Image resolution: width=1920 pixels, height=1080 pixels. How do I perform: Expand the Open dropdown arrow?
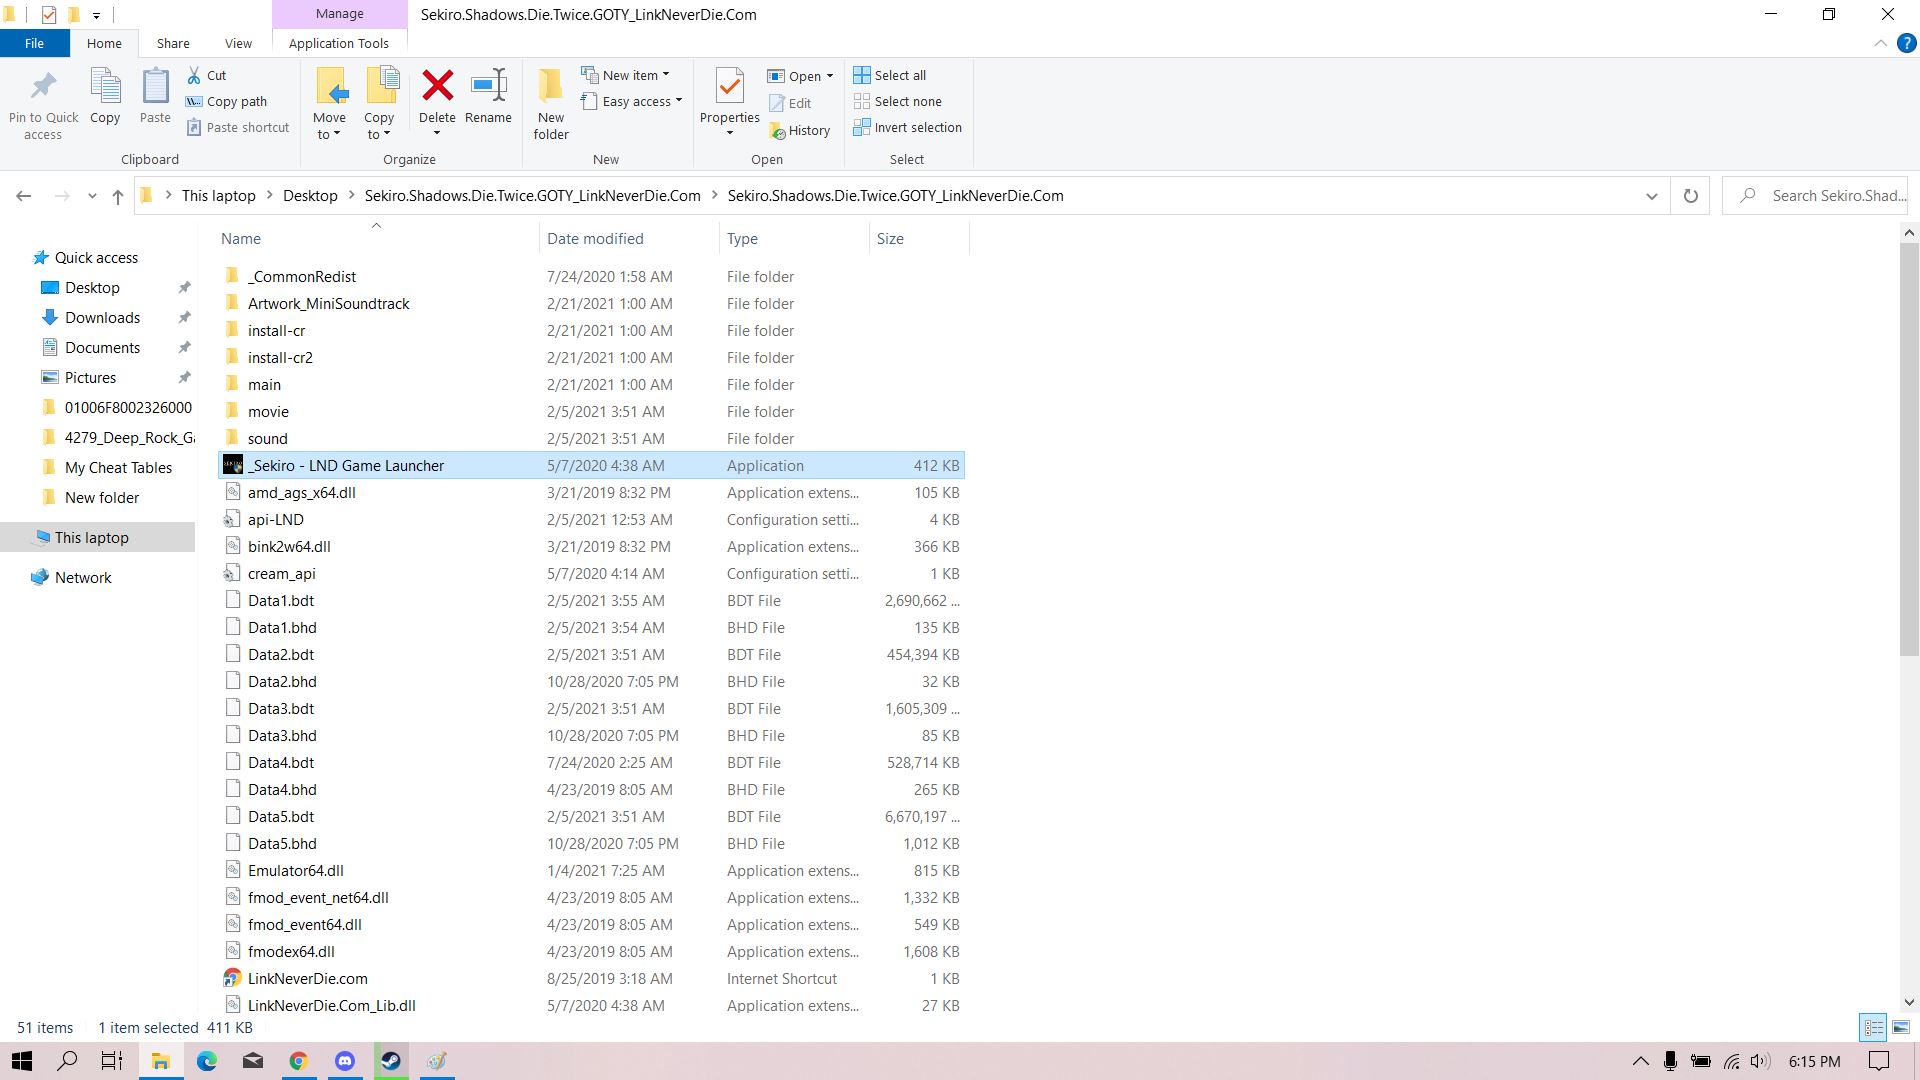[830, 76]
